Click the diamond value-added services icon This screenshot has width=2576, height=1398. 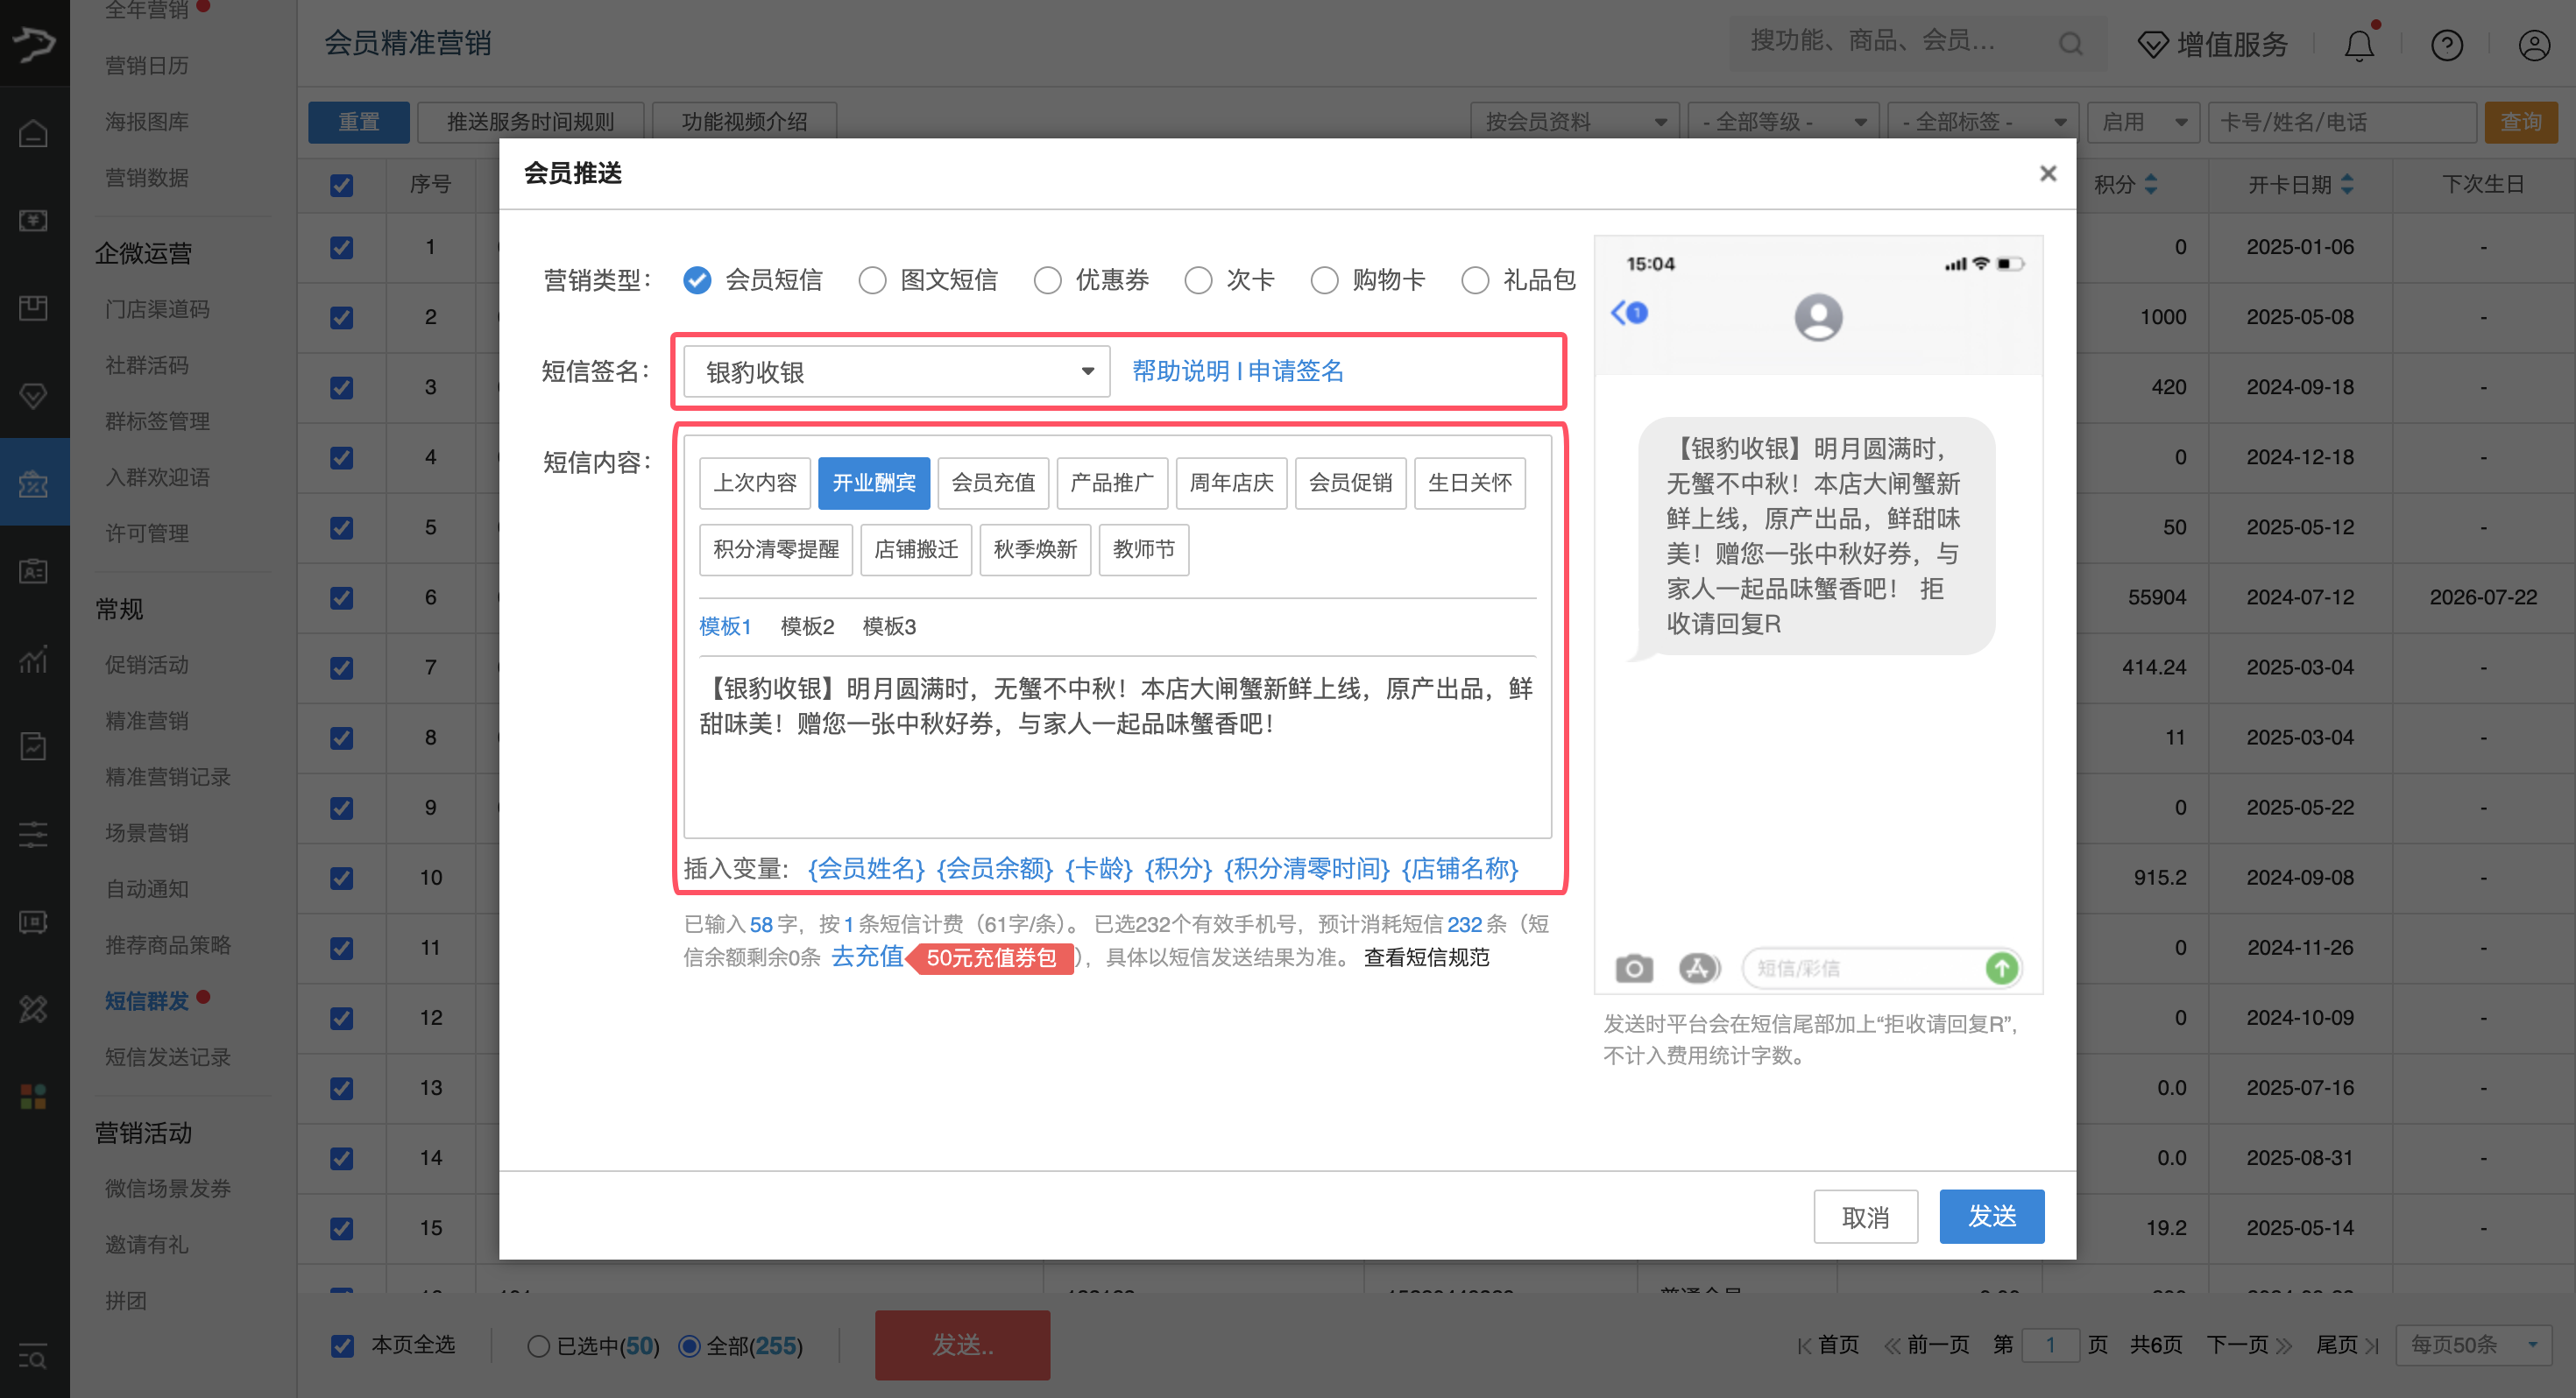pyautogui.click(x=2152, y=44)
